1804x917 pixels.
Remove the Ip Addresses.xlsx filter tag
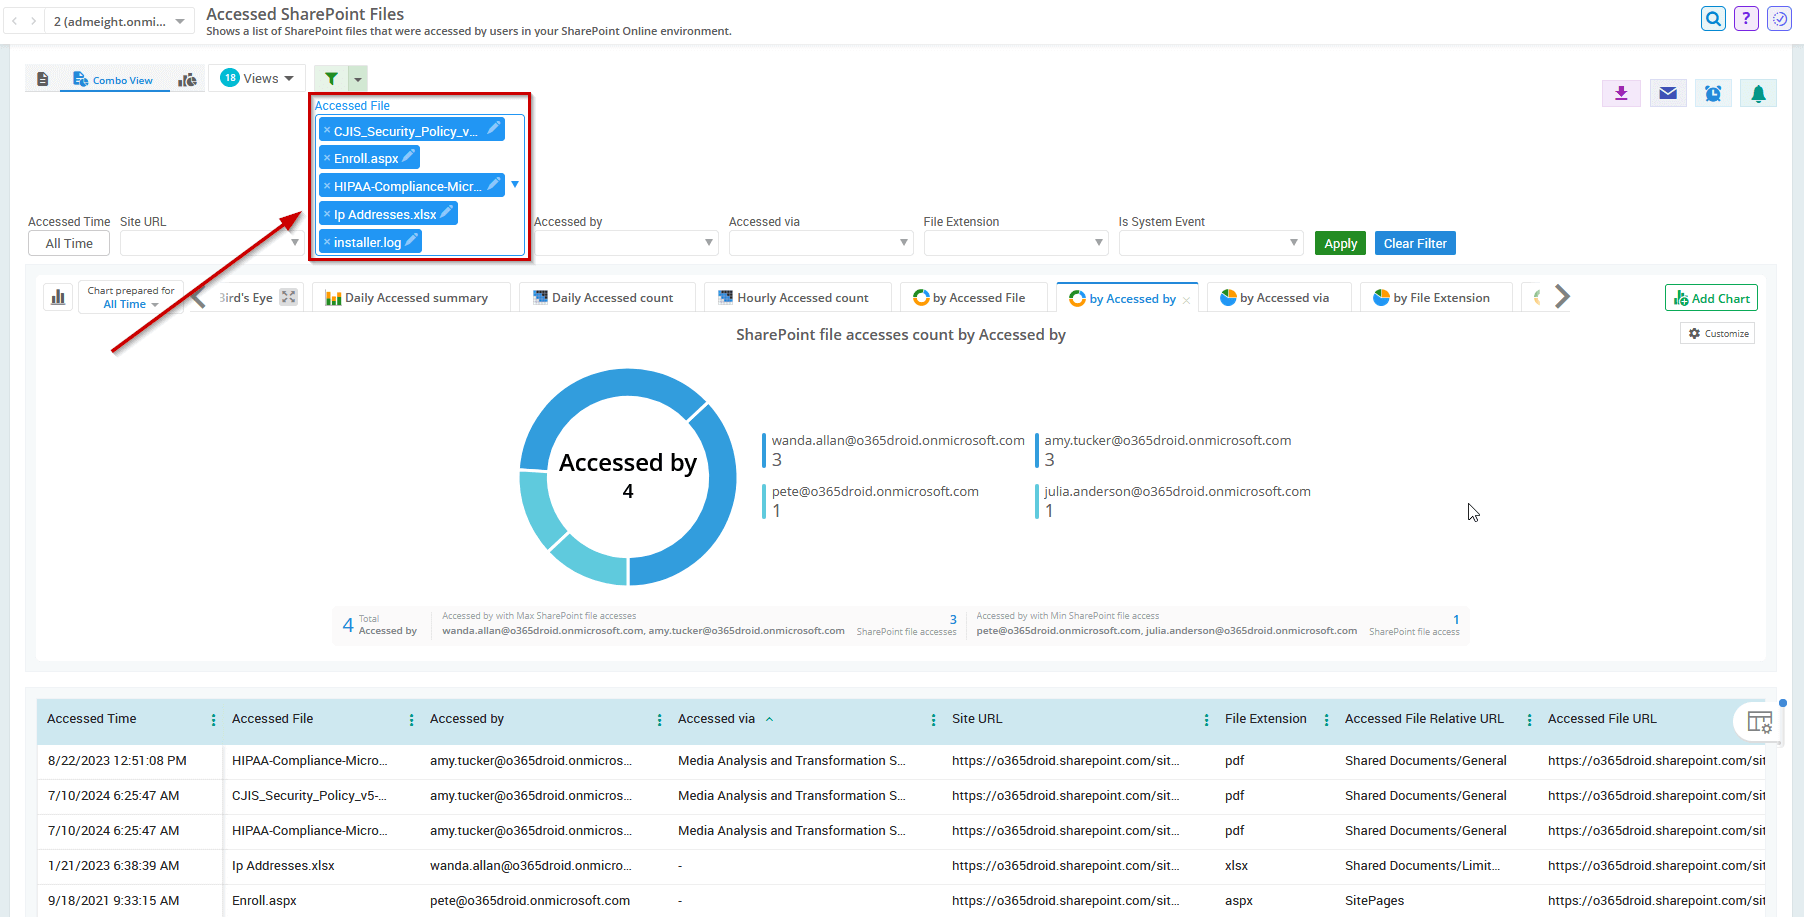pos(327,214)
